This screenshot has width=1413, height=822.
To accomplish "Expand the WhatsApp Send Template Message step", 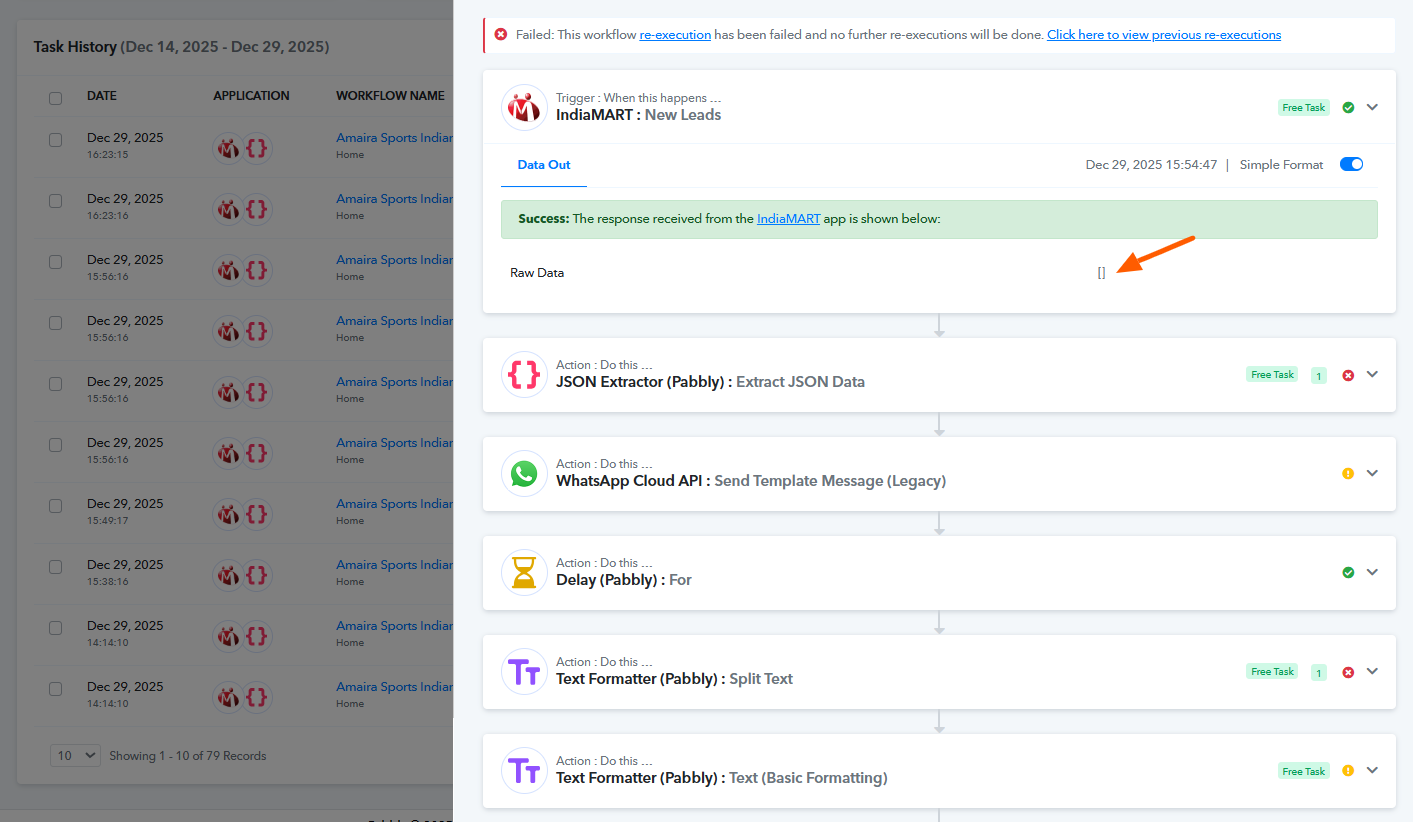I will (1372, 474).
